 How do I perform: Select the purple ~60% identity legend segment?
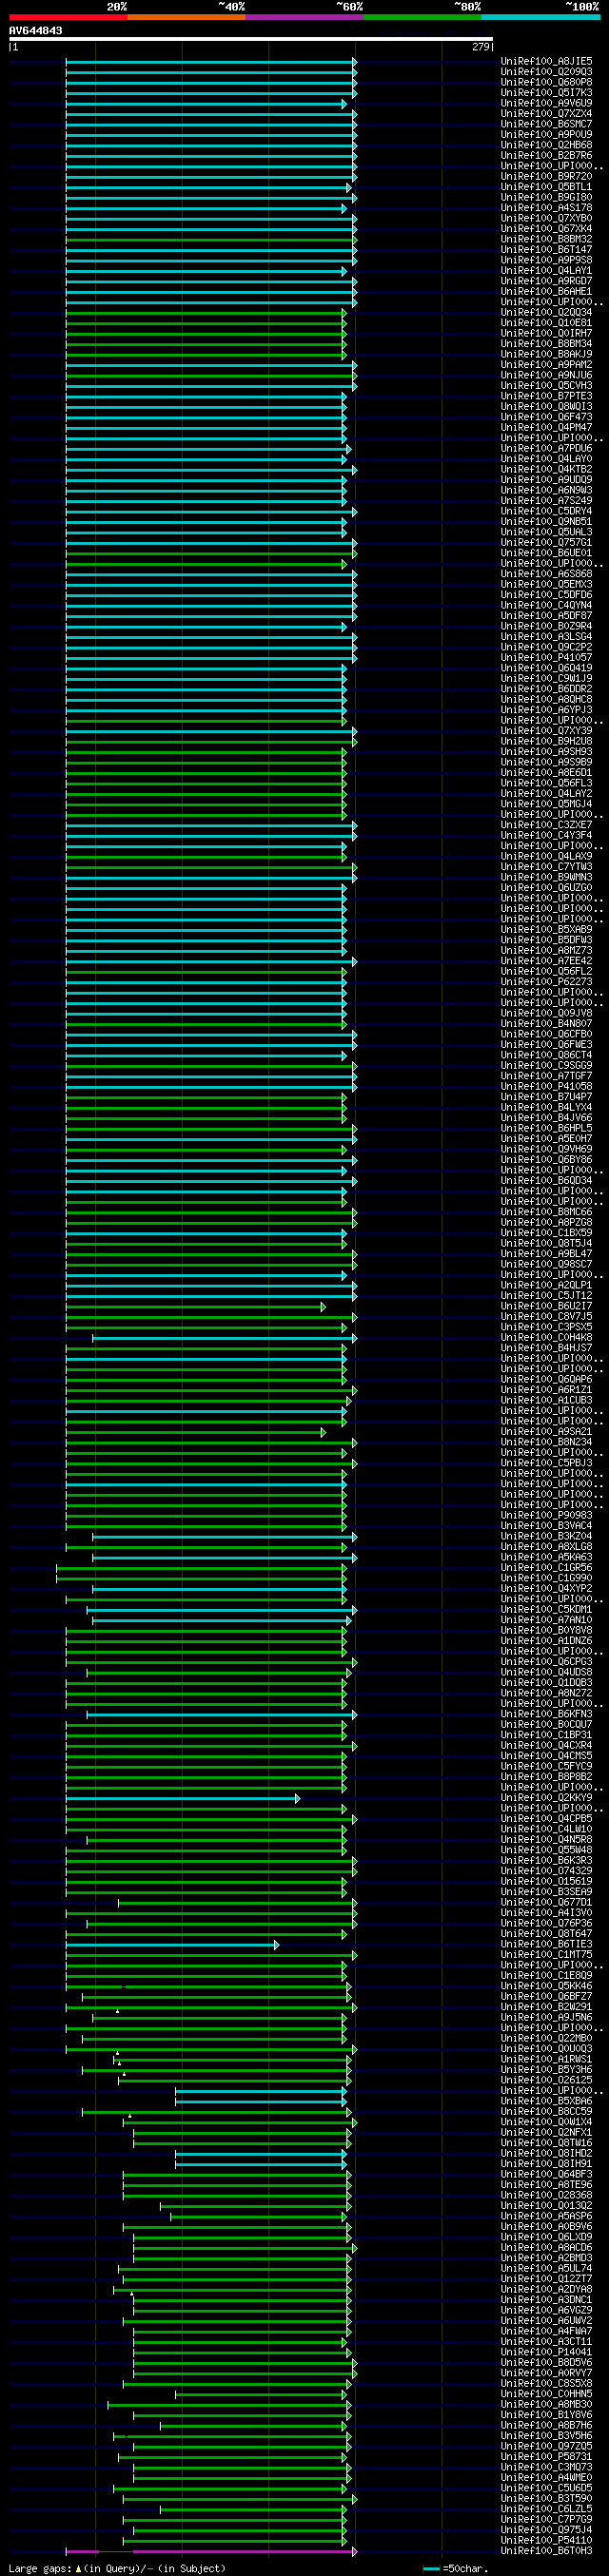305,17
